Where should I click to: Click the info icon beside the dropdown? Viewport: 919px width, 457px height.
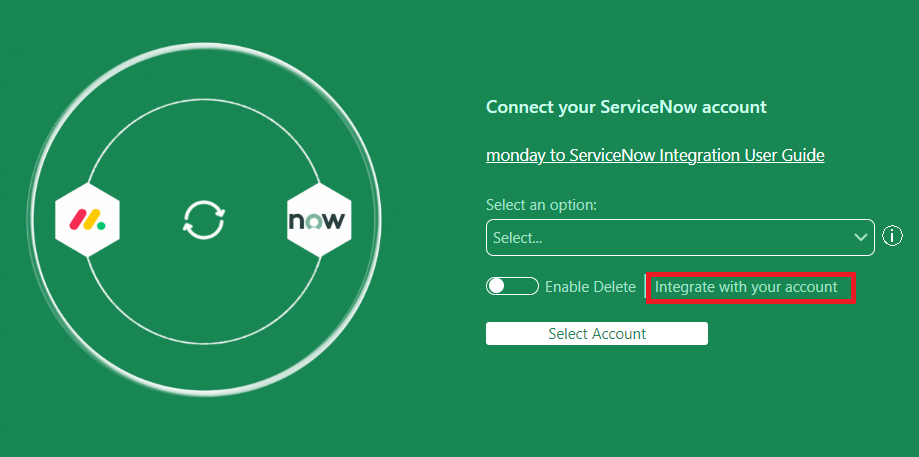[x=892, y=236]
